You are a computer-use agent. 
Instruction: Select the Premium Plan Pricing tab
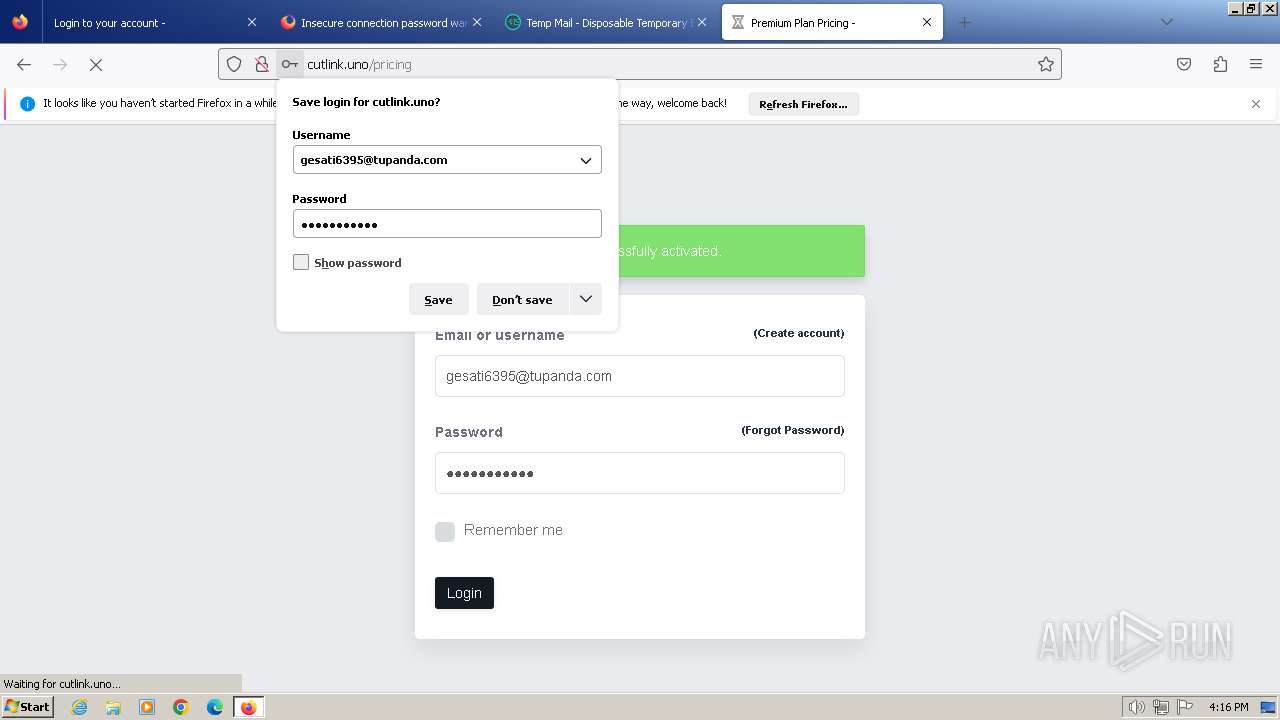click(832, 22)
